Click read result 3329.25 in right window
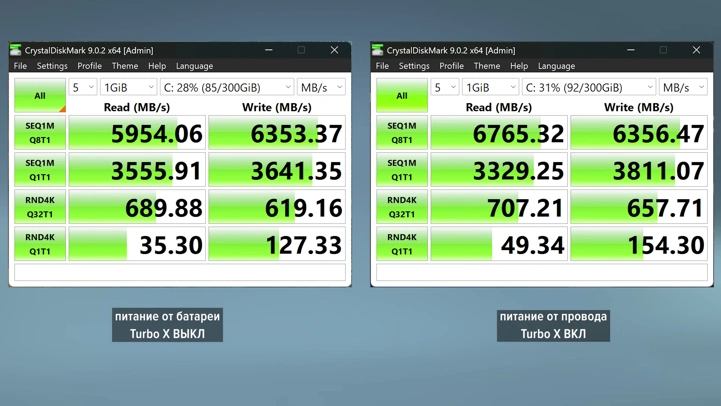Image resolution: width=721 pixels, height=406 pixels. 499,170
